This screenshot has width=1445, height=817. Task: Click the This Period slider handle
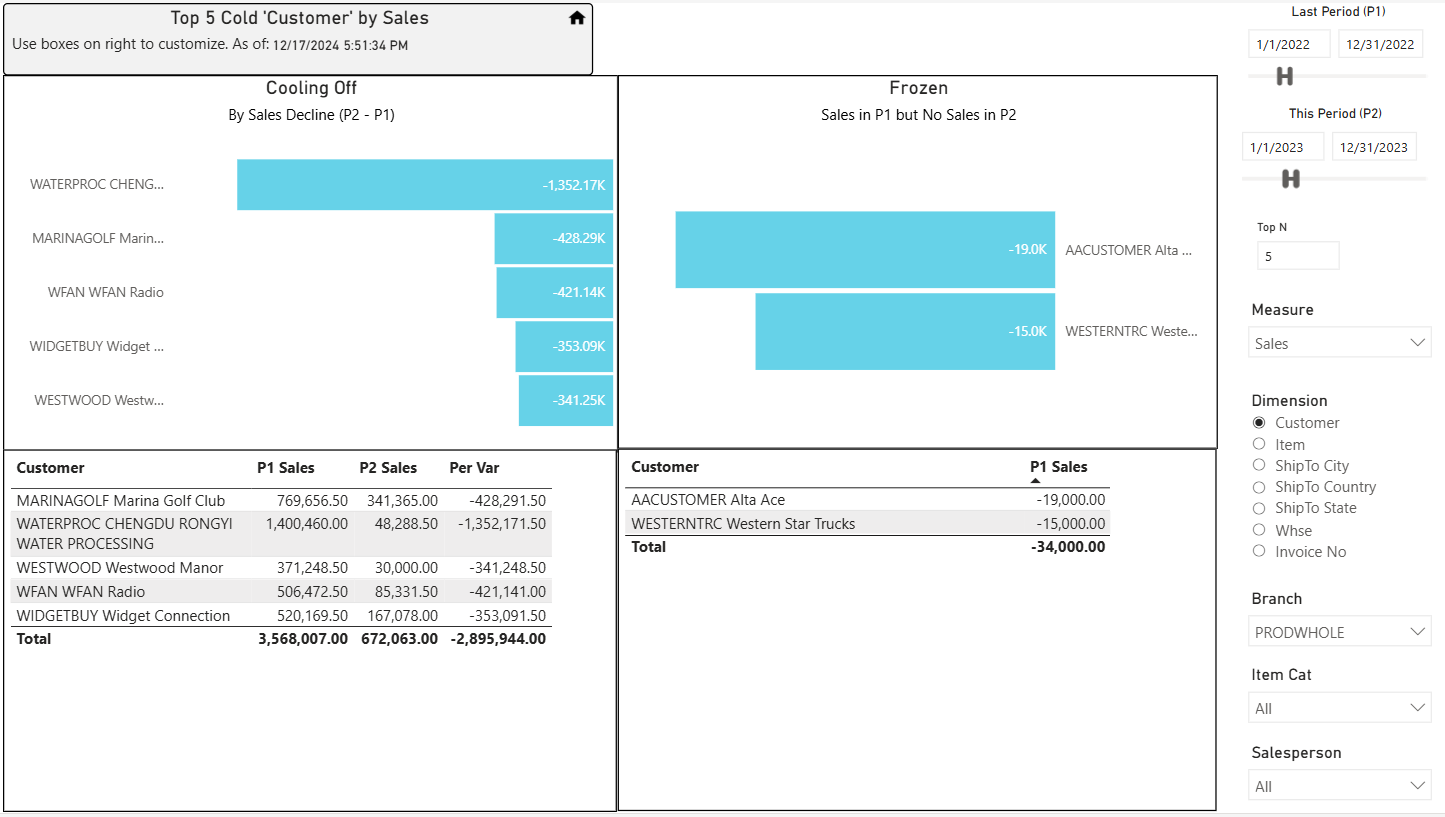pyautogui.click(x=1291, y=179)
